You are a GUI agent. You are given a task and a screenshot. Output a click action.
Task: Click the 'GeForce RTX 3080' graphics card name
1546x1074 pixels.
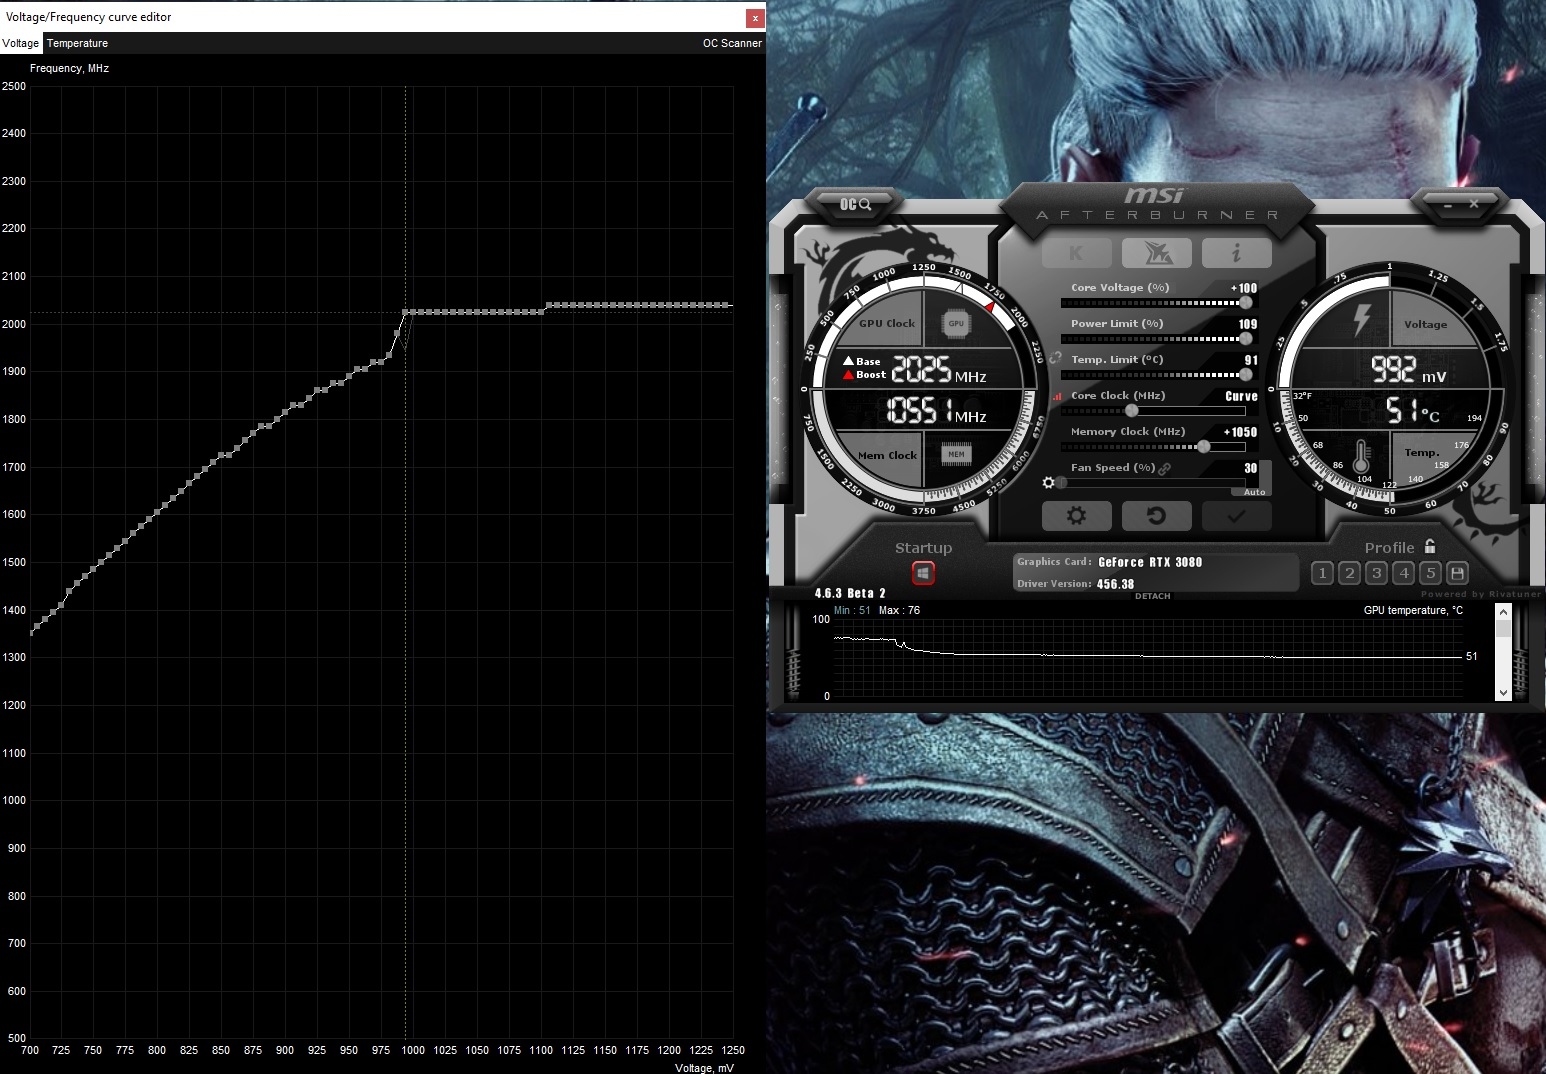(x=1150, y=562)
